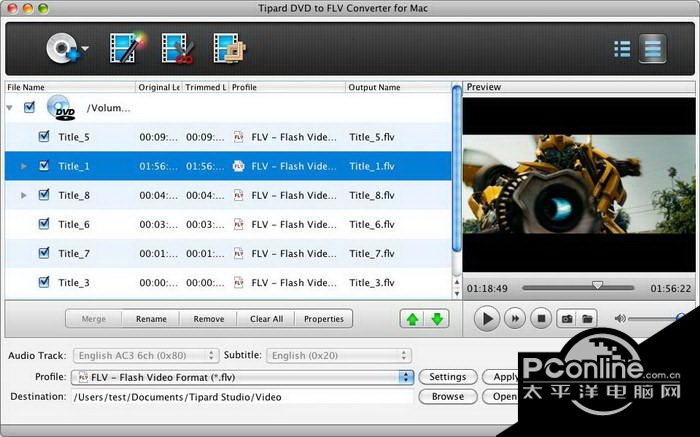Mute audio with the speaker icon

click(x=620, y=319)
